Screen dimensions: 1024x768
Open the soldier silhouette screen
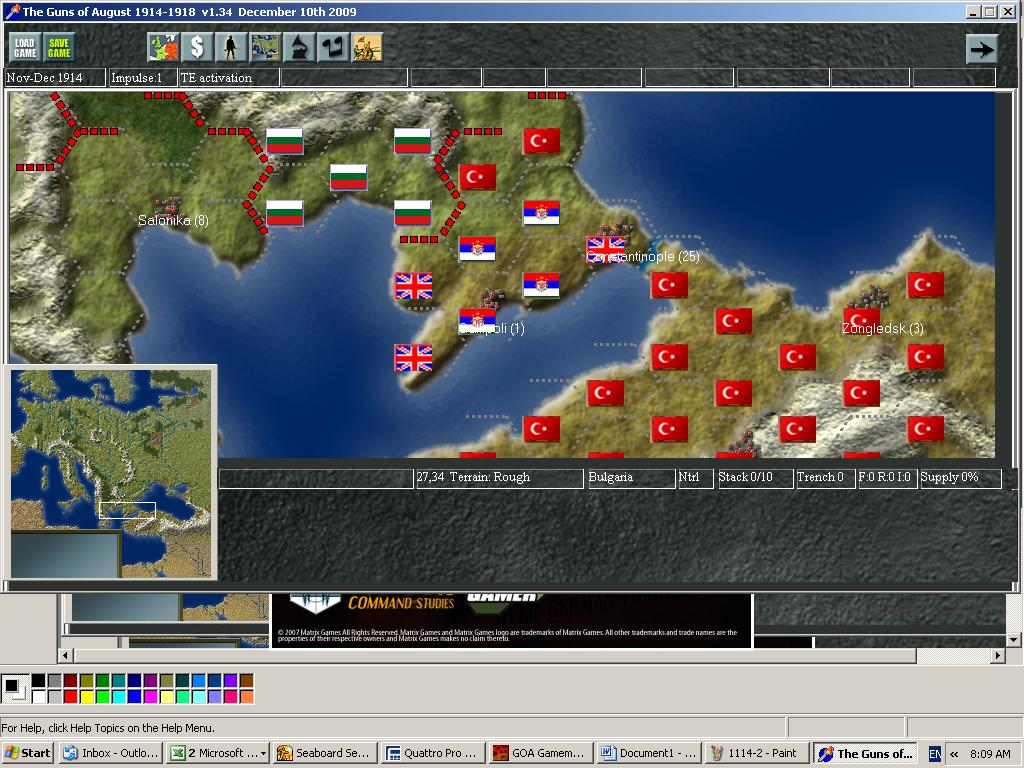(231, 48)
